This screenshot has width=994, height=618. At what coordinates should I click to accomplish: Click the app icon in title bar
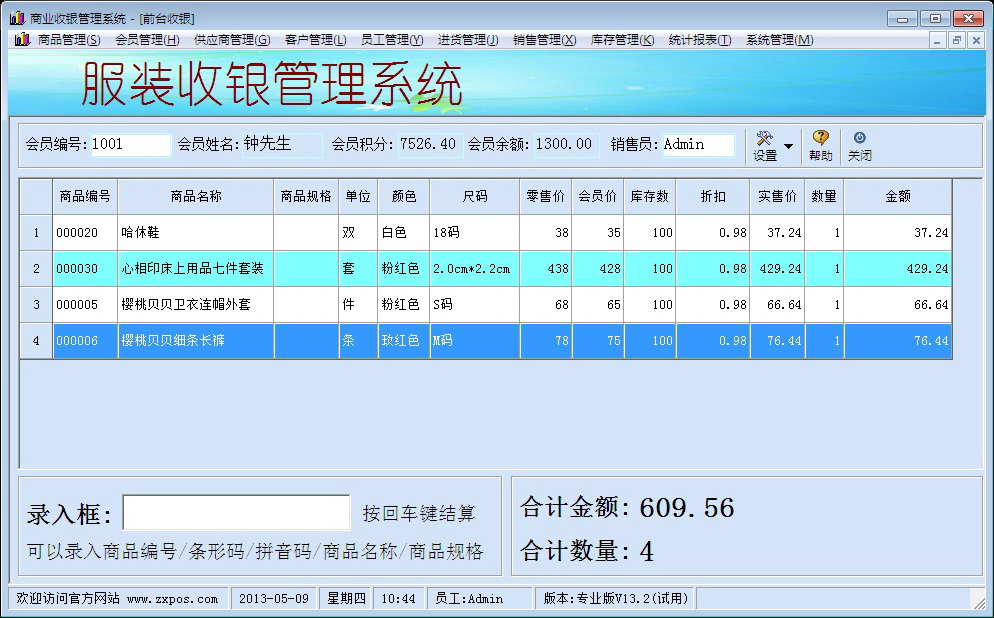(x=17, y=18)
